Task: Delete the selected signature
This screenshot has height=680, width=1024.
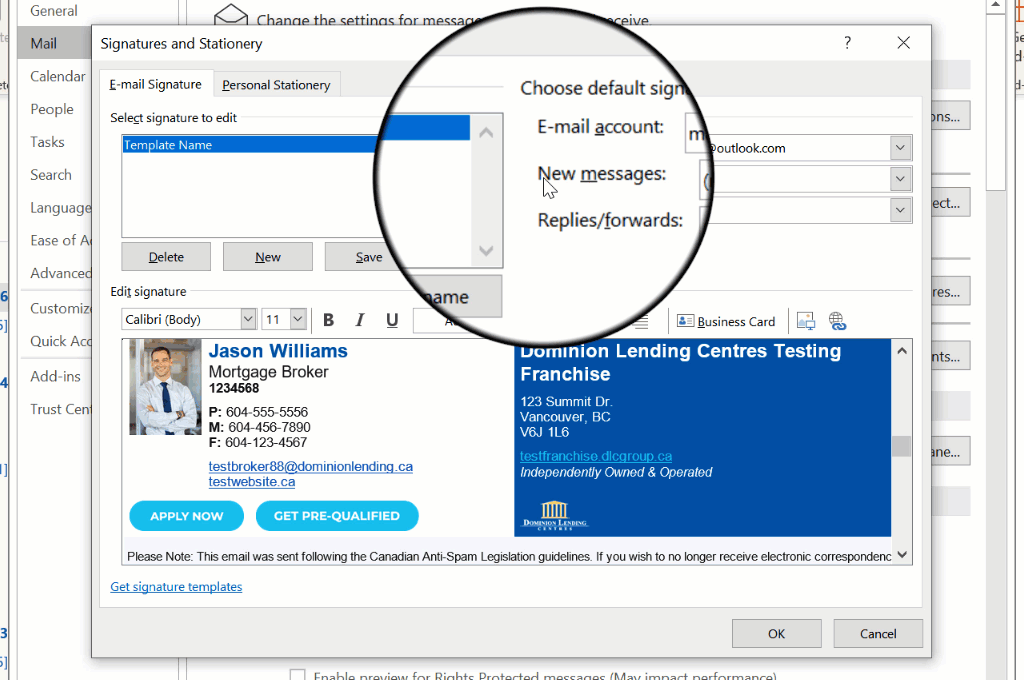Action: click(x=166, y=257)
